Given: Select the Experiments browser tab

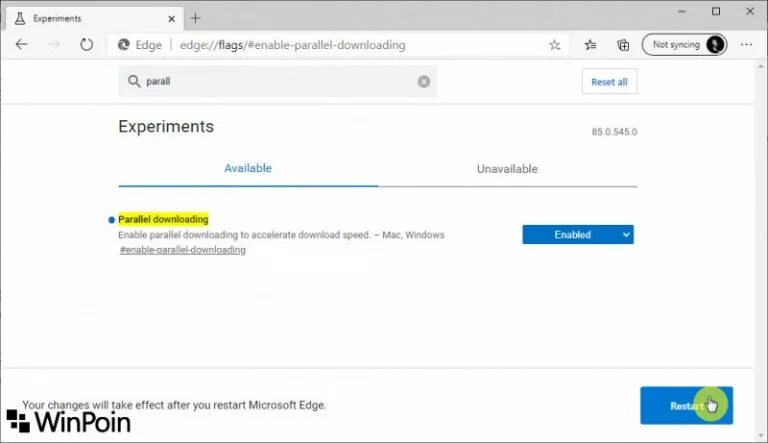Looking at the screenshot, I should point(95,19).
